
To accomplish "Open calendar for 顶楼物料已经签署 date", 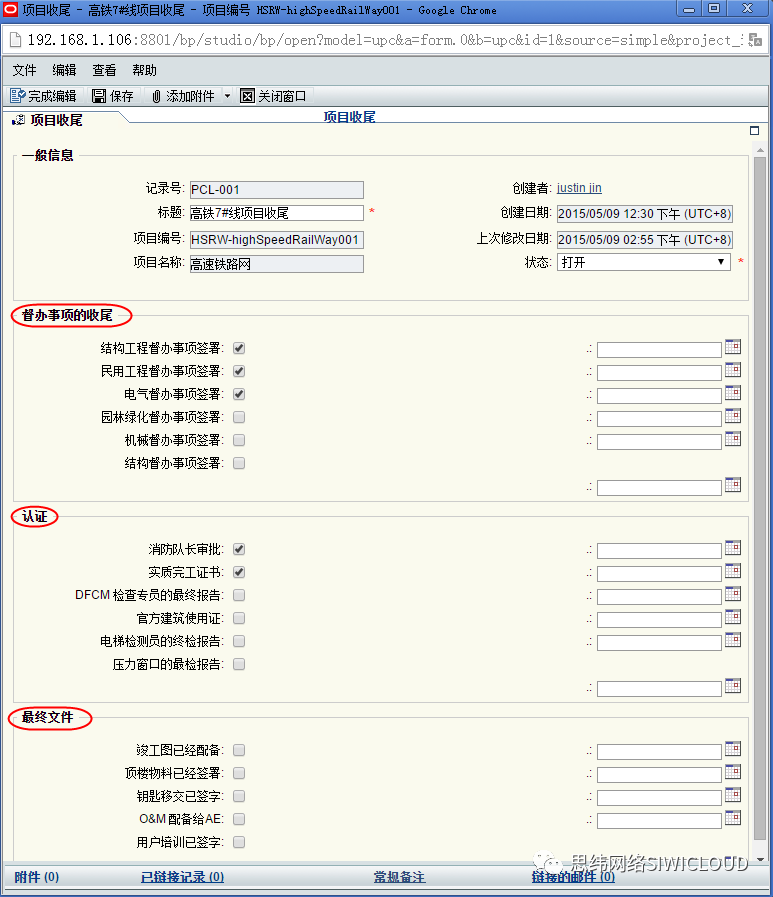I will [x=732, y=772].
